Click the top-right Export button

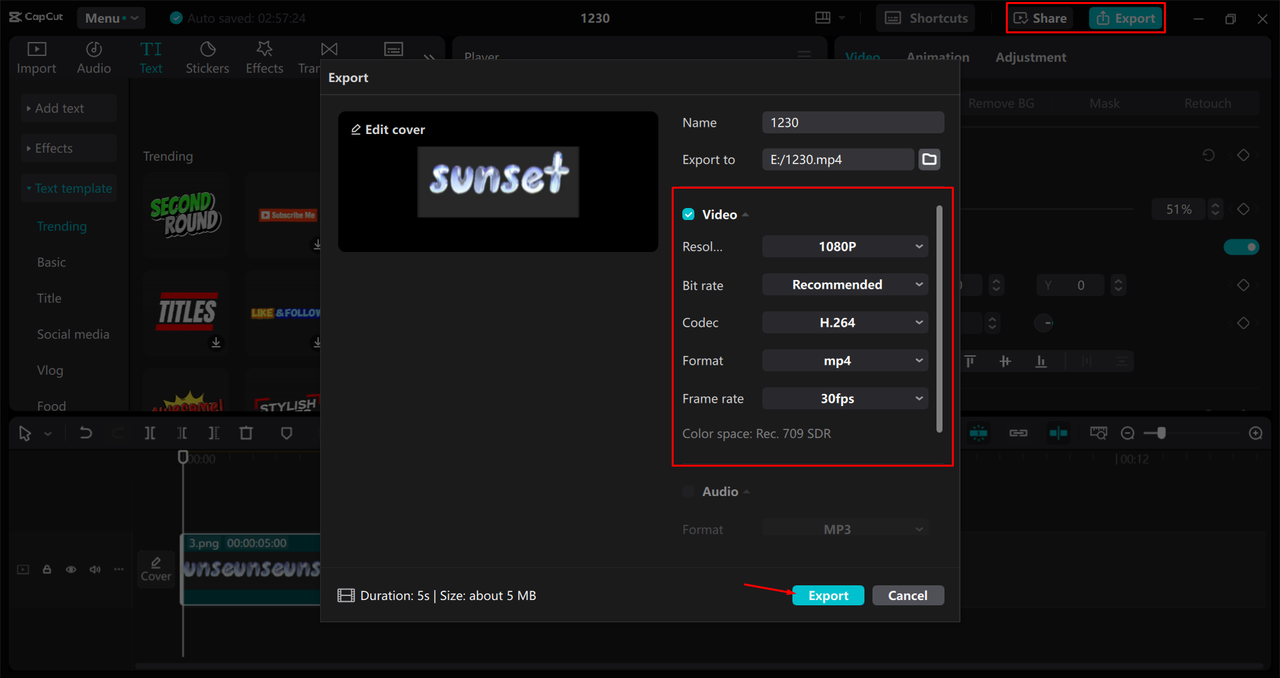(1125, 18)
